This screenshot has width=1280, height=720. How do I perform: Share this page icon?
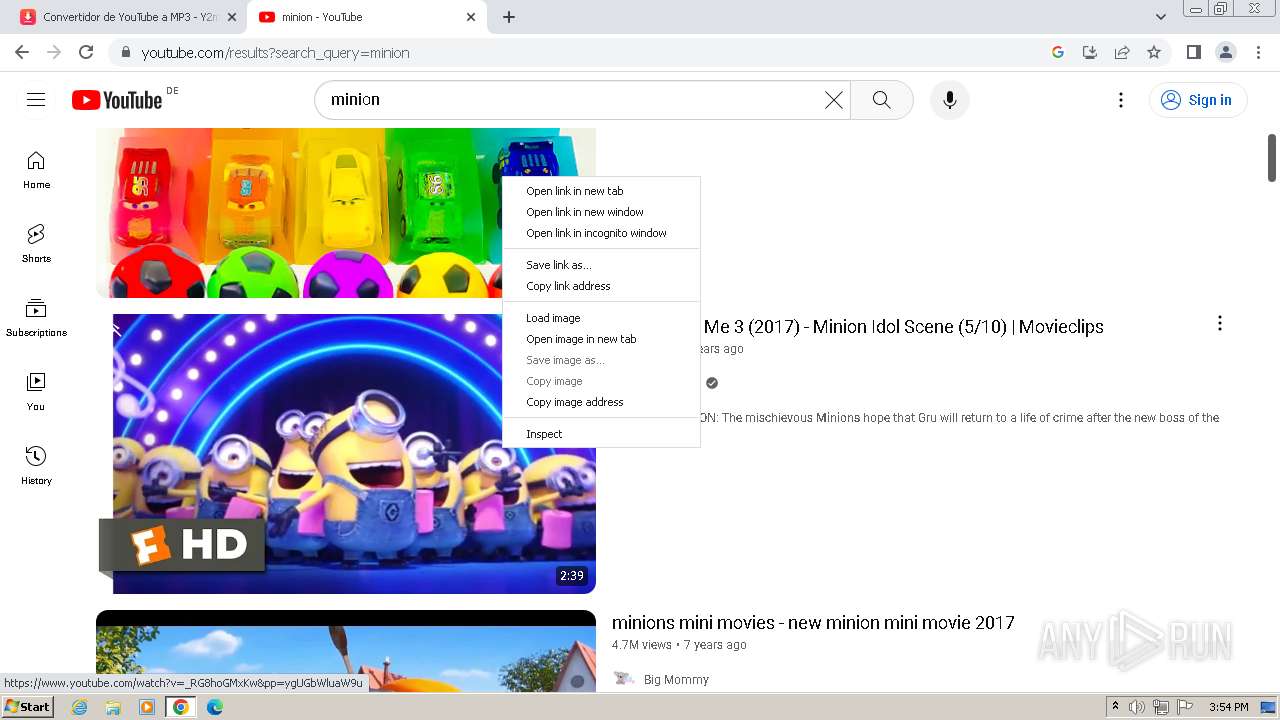point(1122,52)
